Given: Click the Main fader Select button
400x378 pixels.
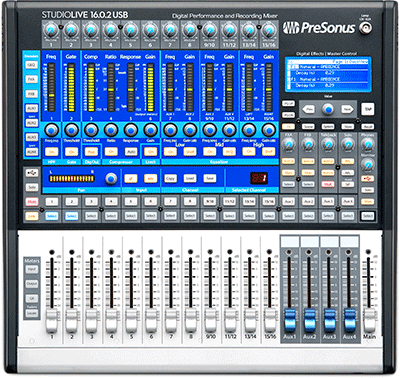Looking at the screenshot, I should (368, 216).
